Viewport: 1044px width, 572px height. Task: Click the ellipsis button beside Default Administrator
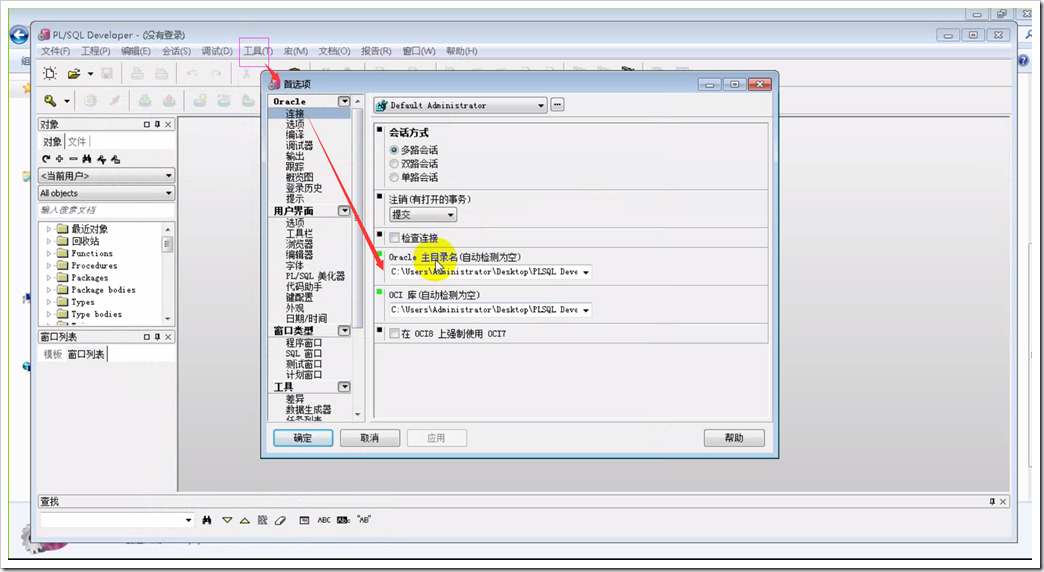[x=557, y=105]
